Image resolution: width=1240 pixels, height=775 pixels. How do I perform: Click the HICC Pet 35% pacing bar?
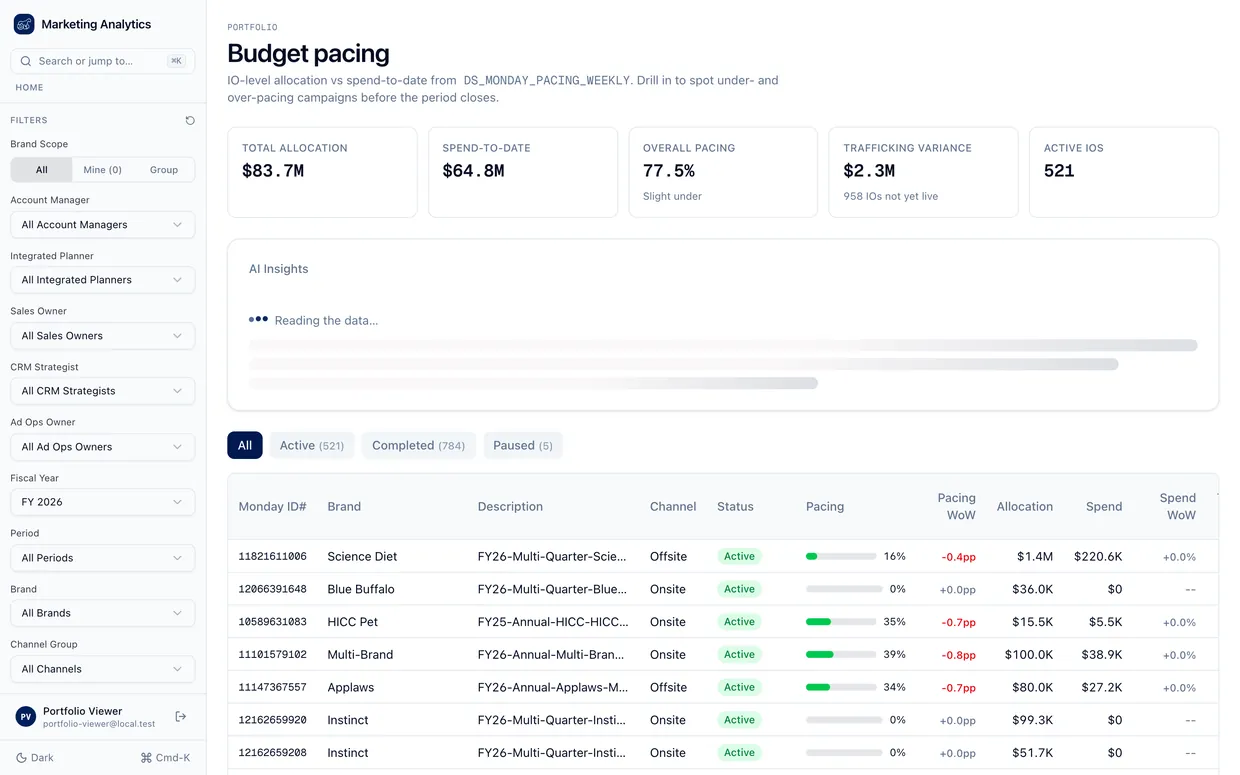pos(841,622)
